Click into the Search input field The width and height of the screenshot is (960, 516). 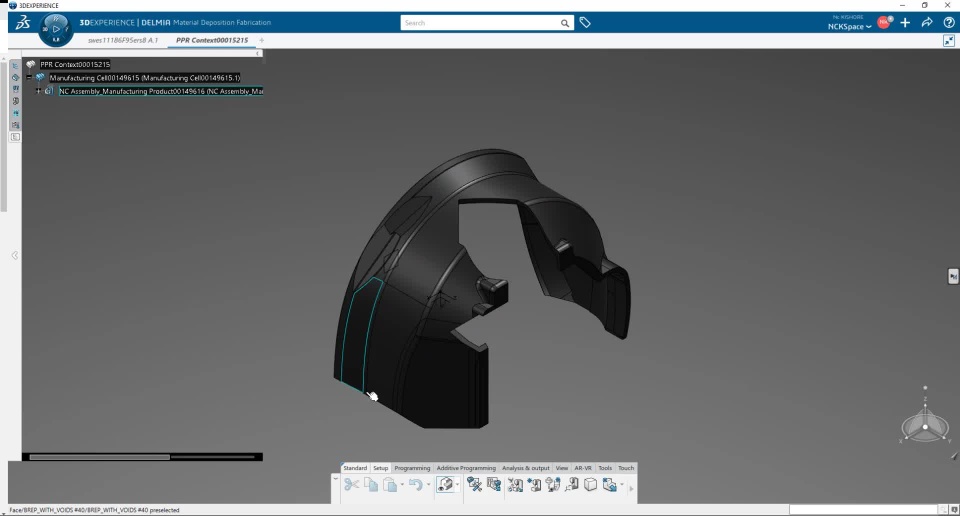pyautogui.click(x=481, y=23)
